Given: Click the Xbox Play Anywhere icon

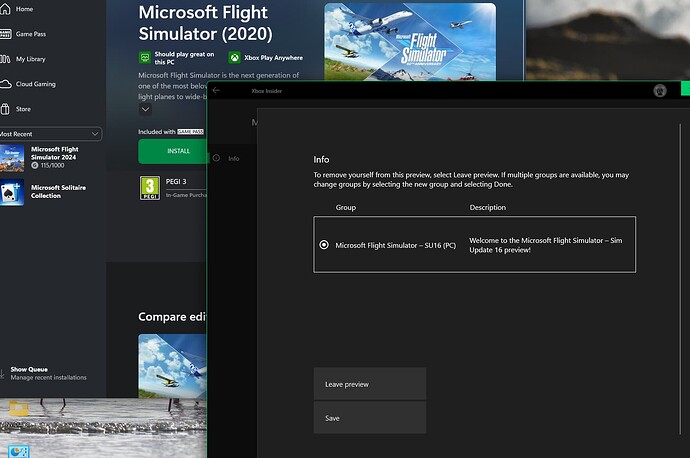Looking at the screenshot, I should point(235,58).
